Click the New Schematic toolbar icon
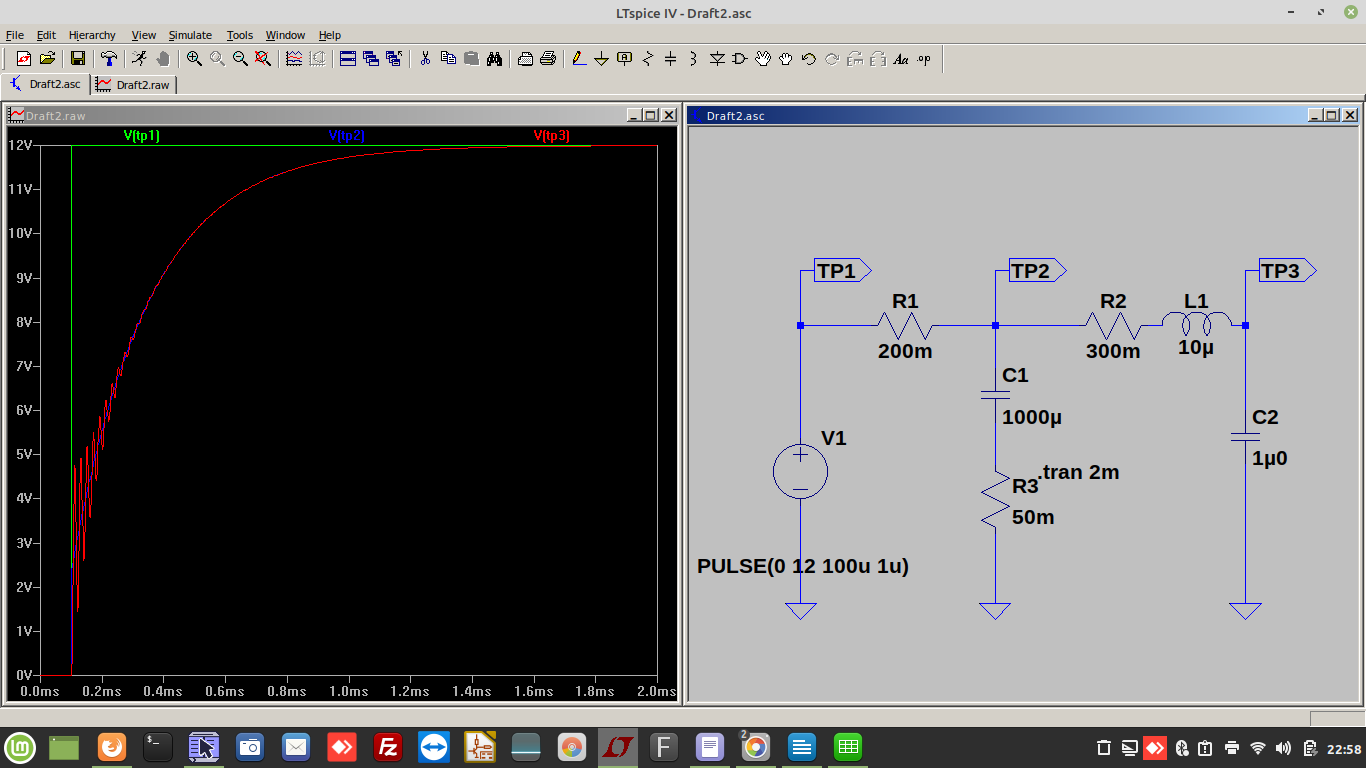The image size is (1366, 768). (x=24, y=59)
